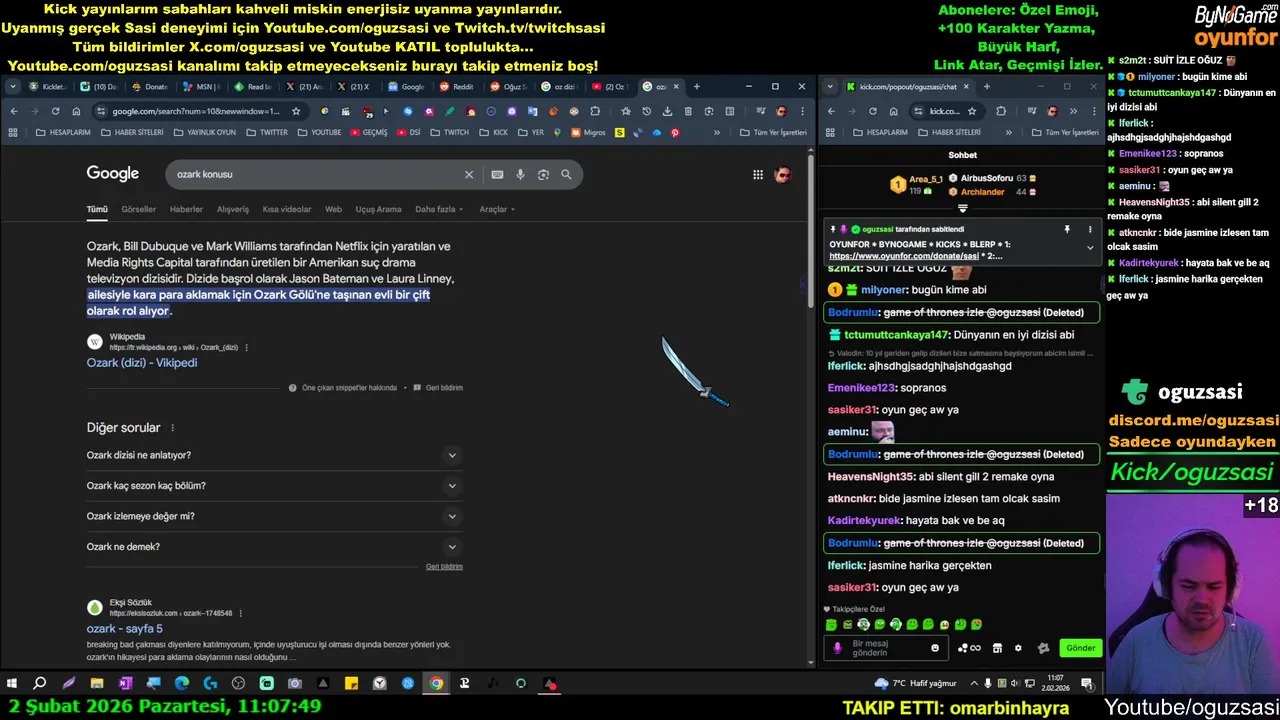1280x720 pixels.
Task: Collapse the Kick gift leaderboard
Action: click(x=962, y=209)
